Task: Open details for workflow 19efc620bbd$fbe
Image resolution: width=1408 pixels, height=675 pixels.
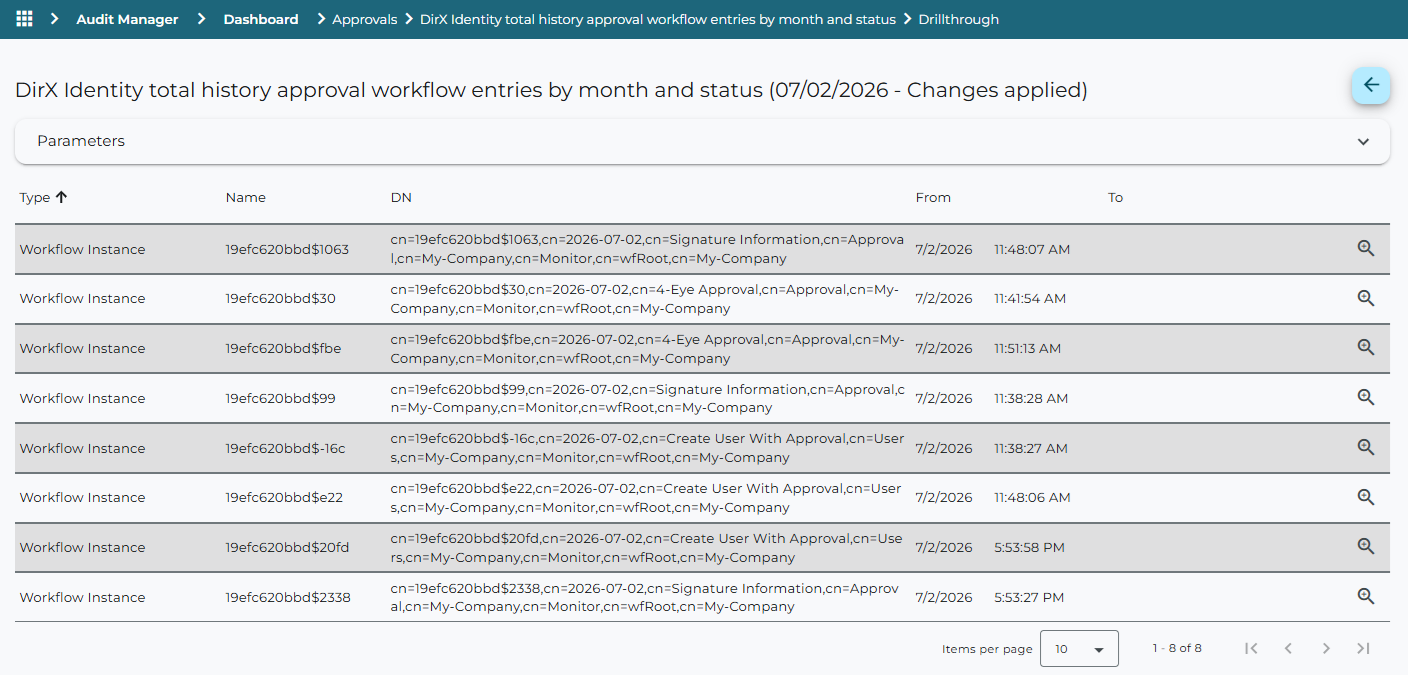Action: 1365,348
